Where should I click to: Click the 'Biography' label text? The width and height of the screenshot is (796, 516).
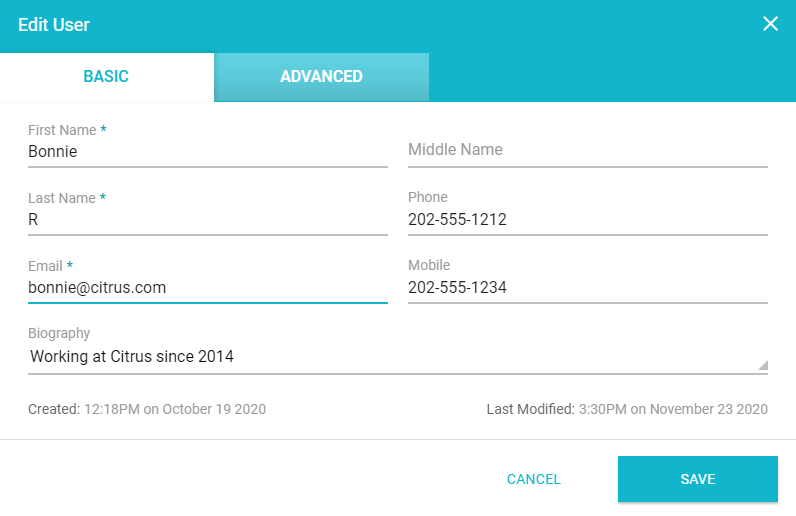click(59, 333)
